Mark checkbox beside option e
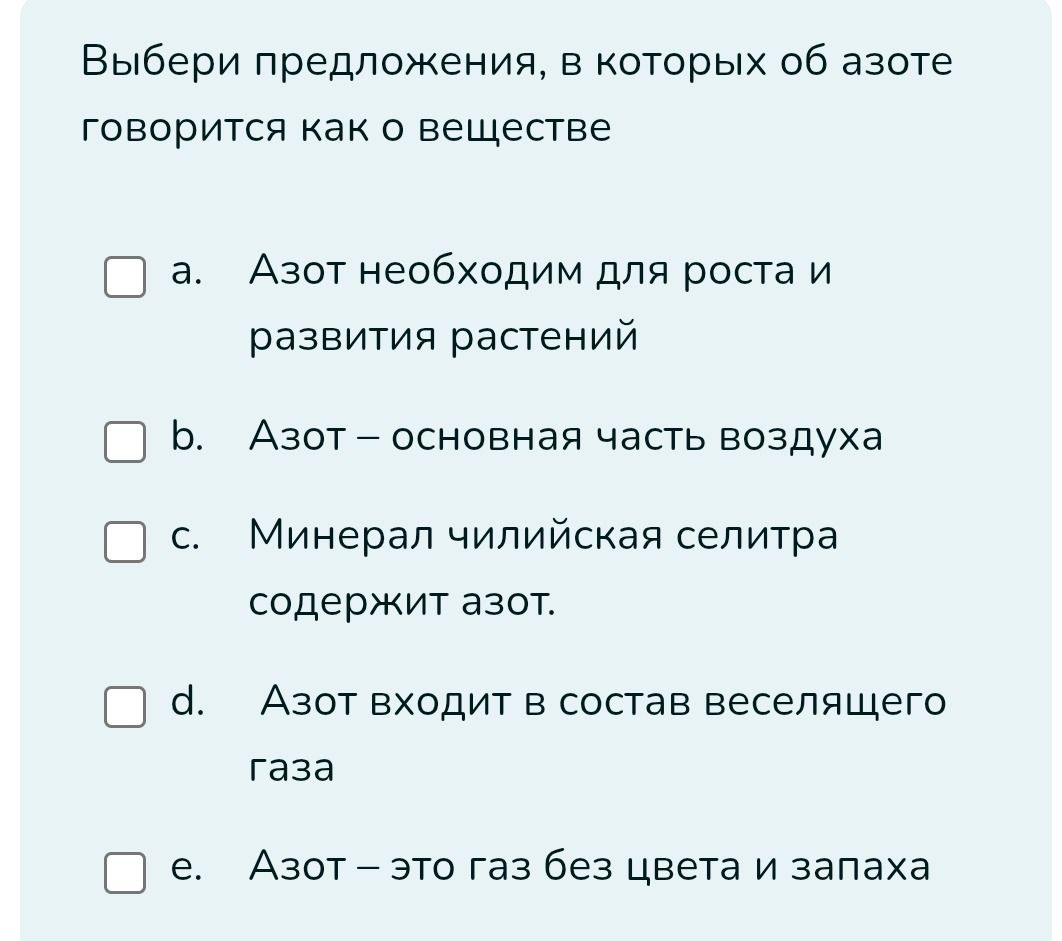This screenshot has height=941, width=1062. [x=125, y=873]
